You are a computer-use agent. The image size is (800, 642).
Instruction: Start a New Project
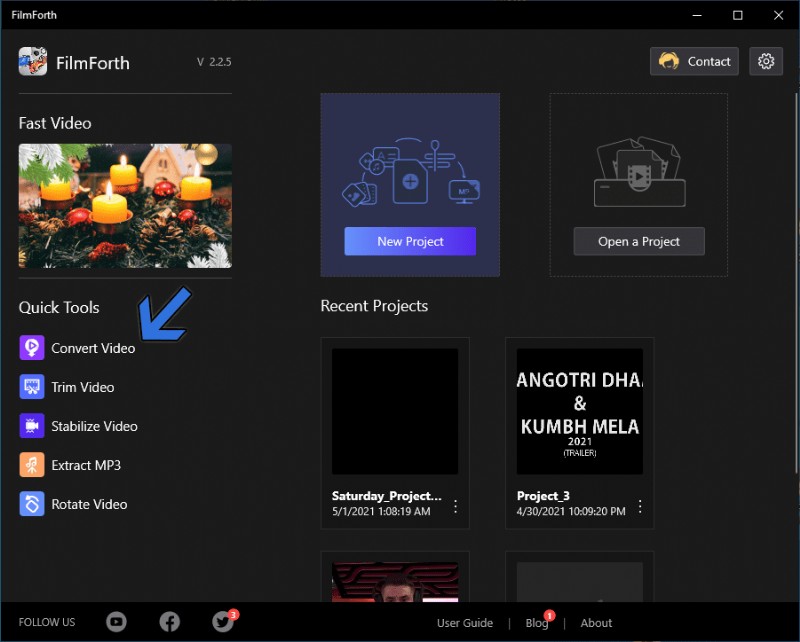tap(409, 241)
